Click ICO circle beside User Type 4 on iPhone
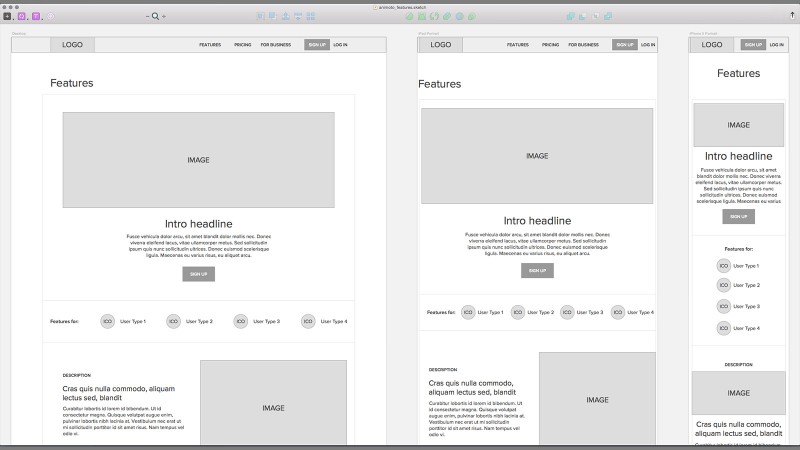Image resolution: width=800 pixels, height=450 pixels. pos(724,328)
